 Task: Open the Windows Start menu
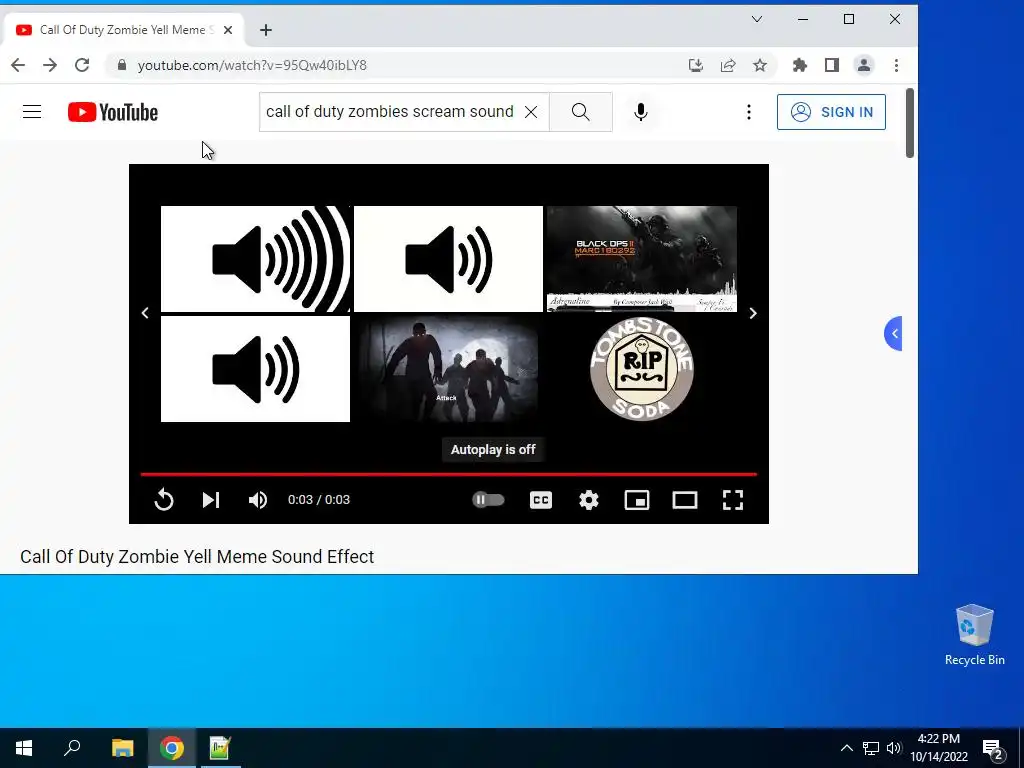click(x=24, y=748)
